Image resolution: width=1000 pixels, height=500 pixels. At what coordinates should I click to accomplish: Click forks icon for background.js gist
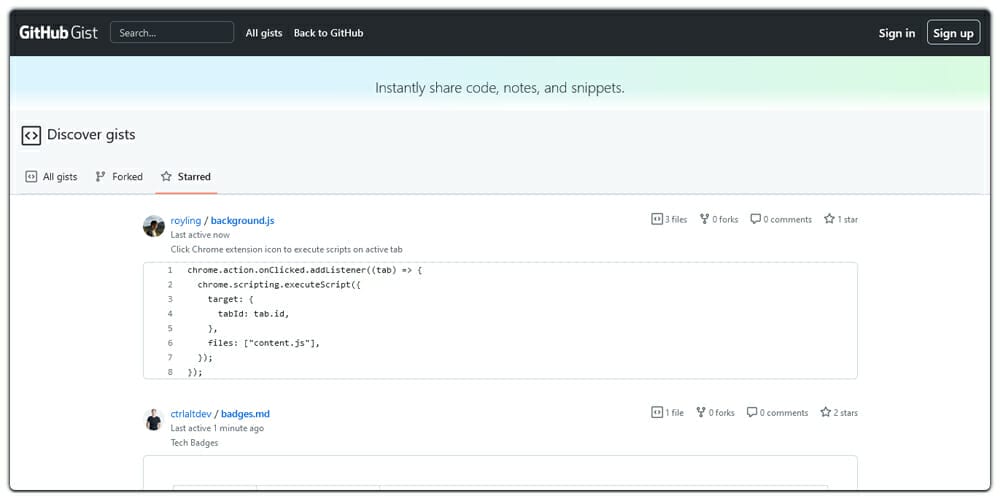[x=704, y=219]
